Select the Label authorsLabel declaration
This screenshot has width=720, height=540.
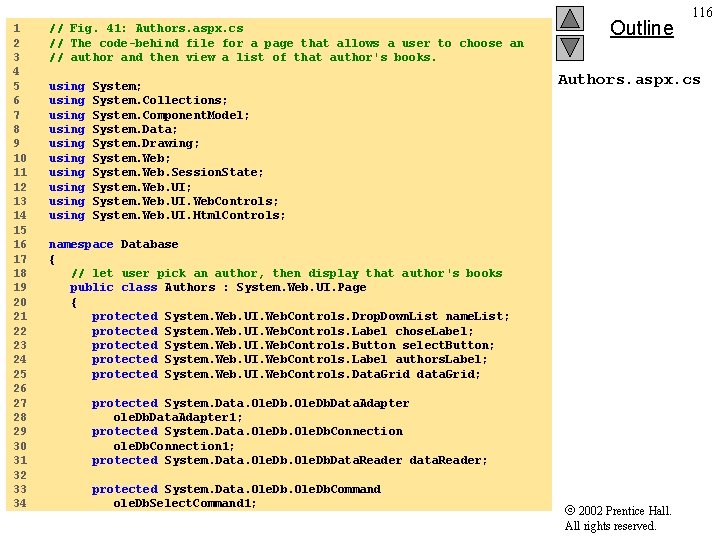pos(289,360)
